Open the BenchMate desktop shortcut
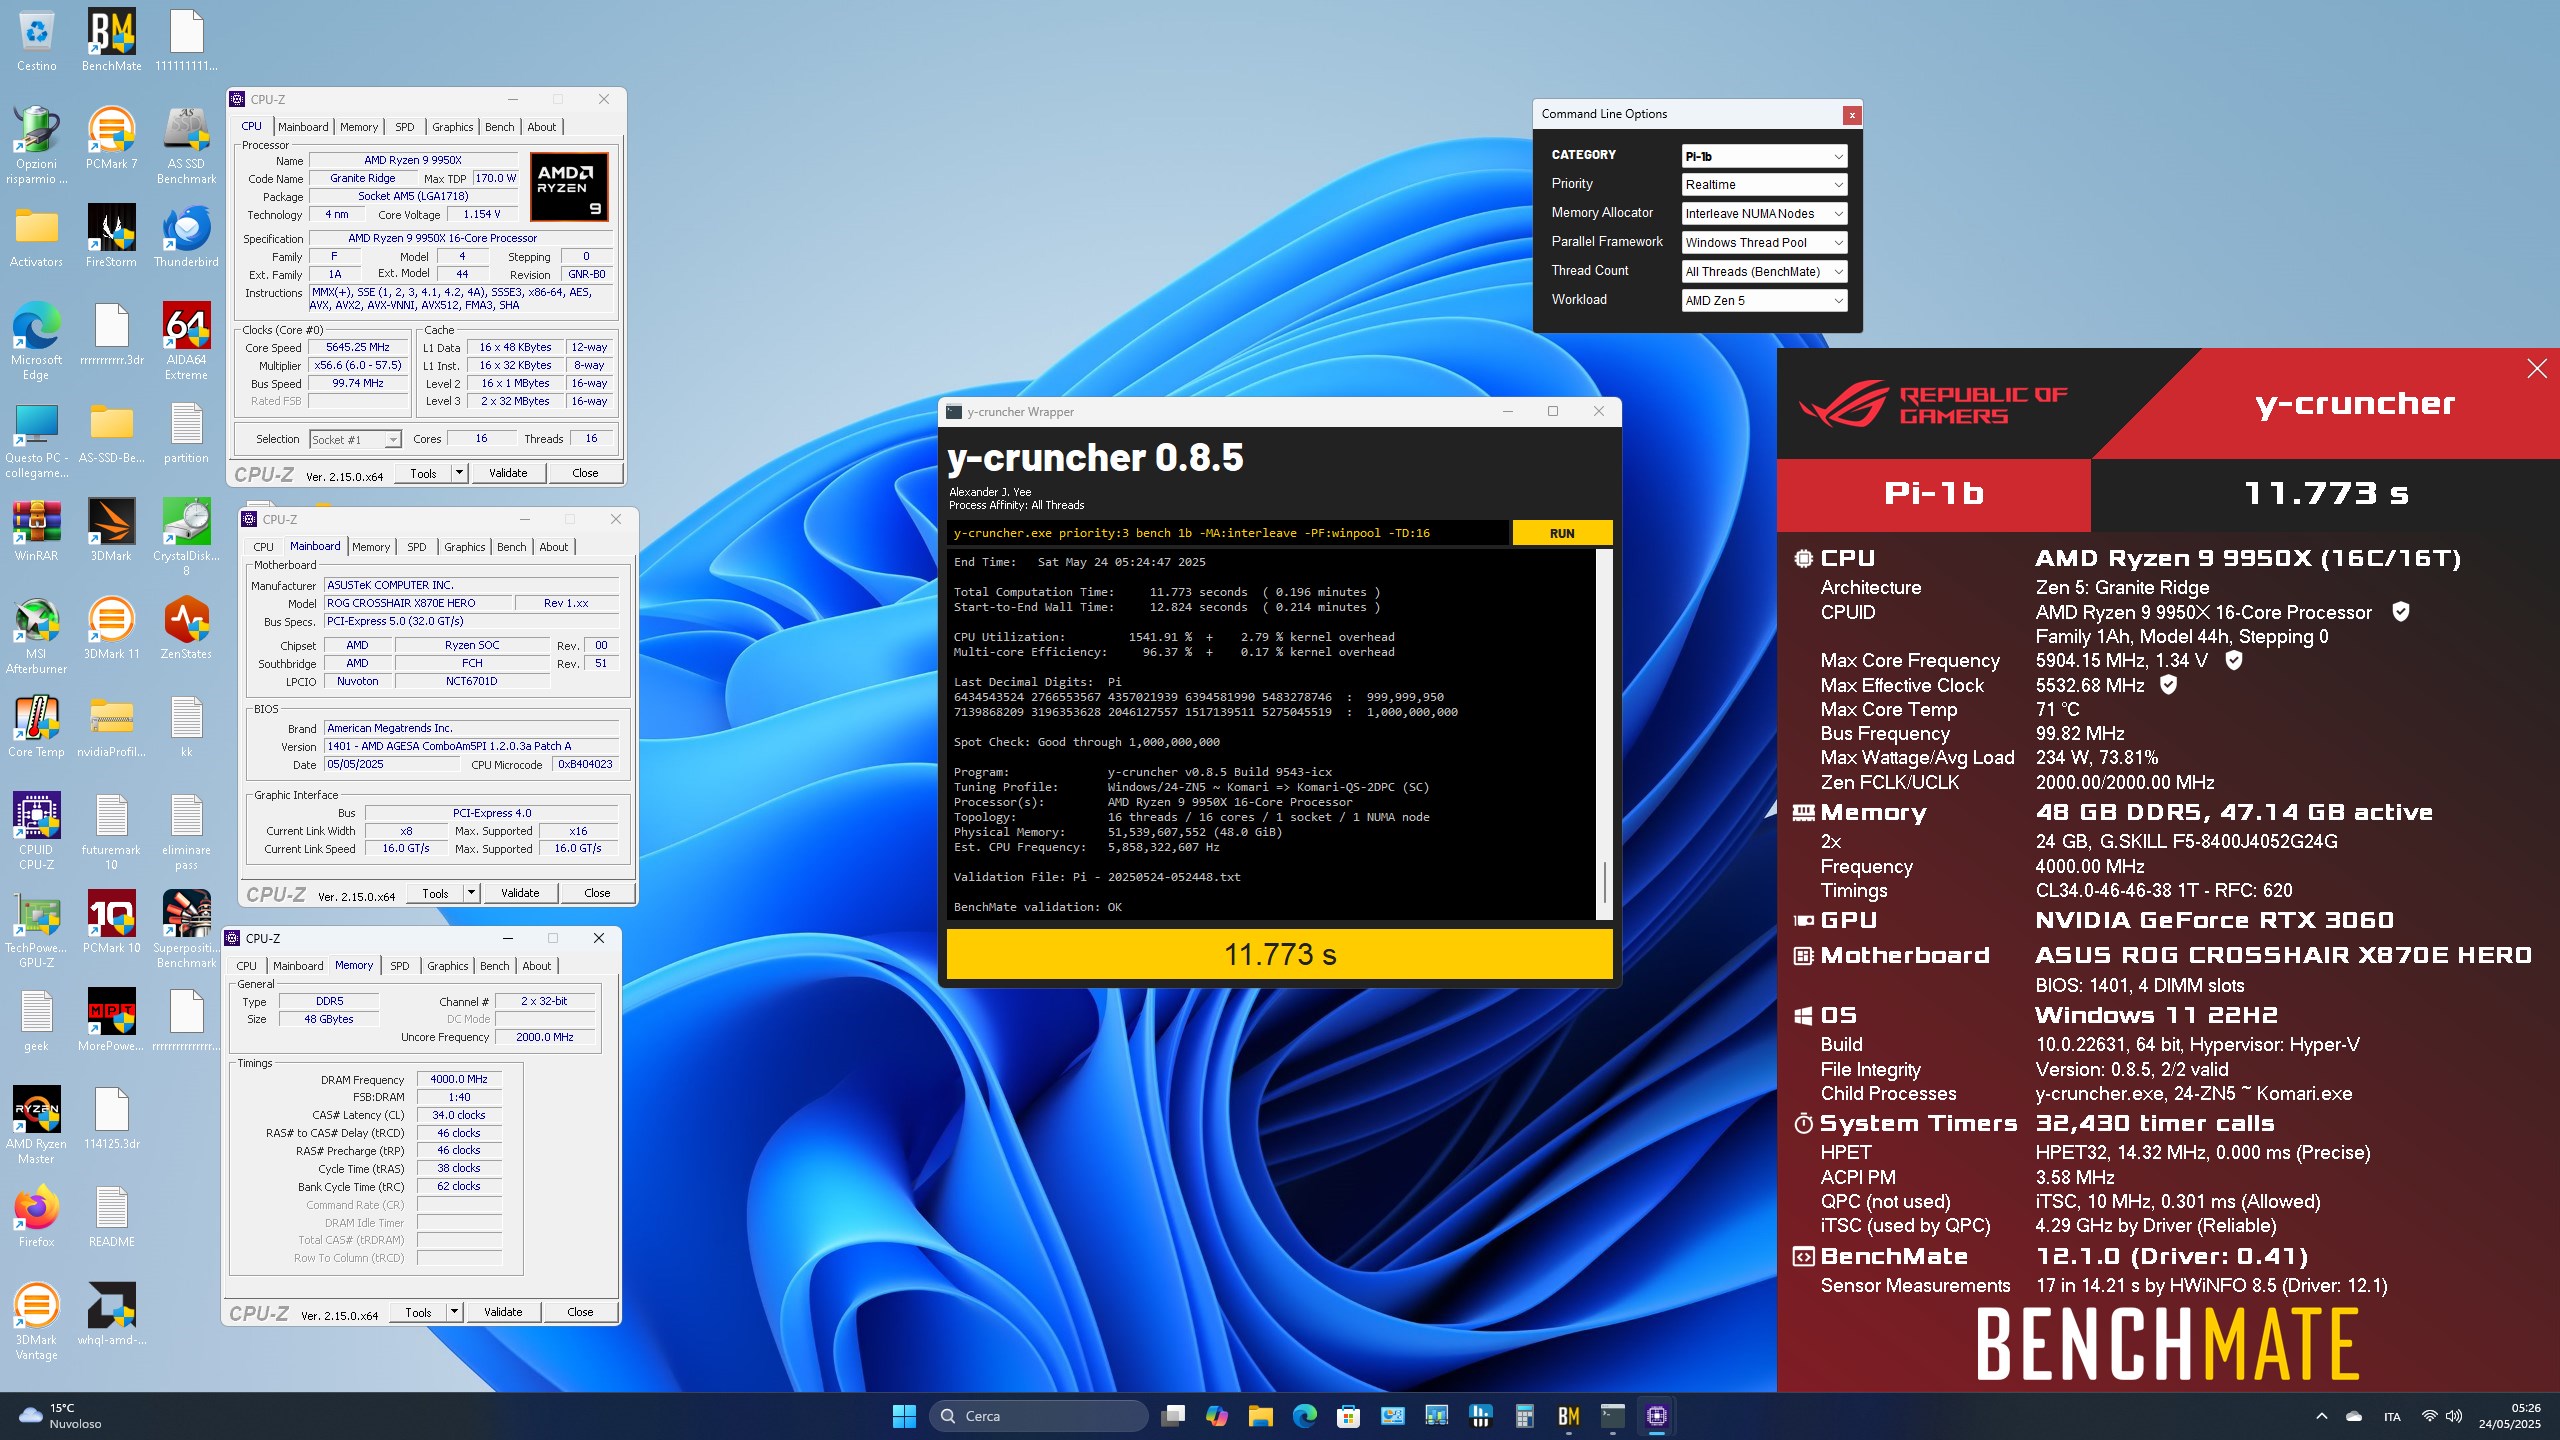2560x1440 pixels. point(111,40)
